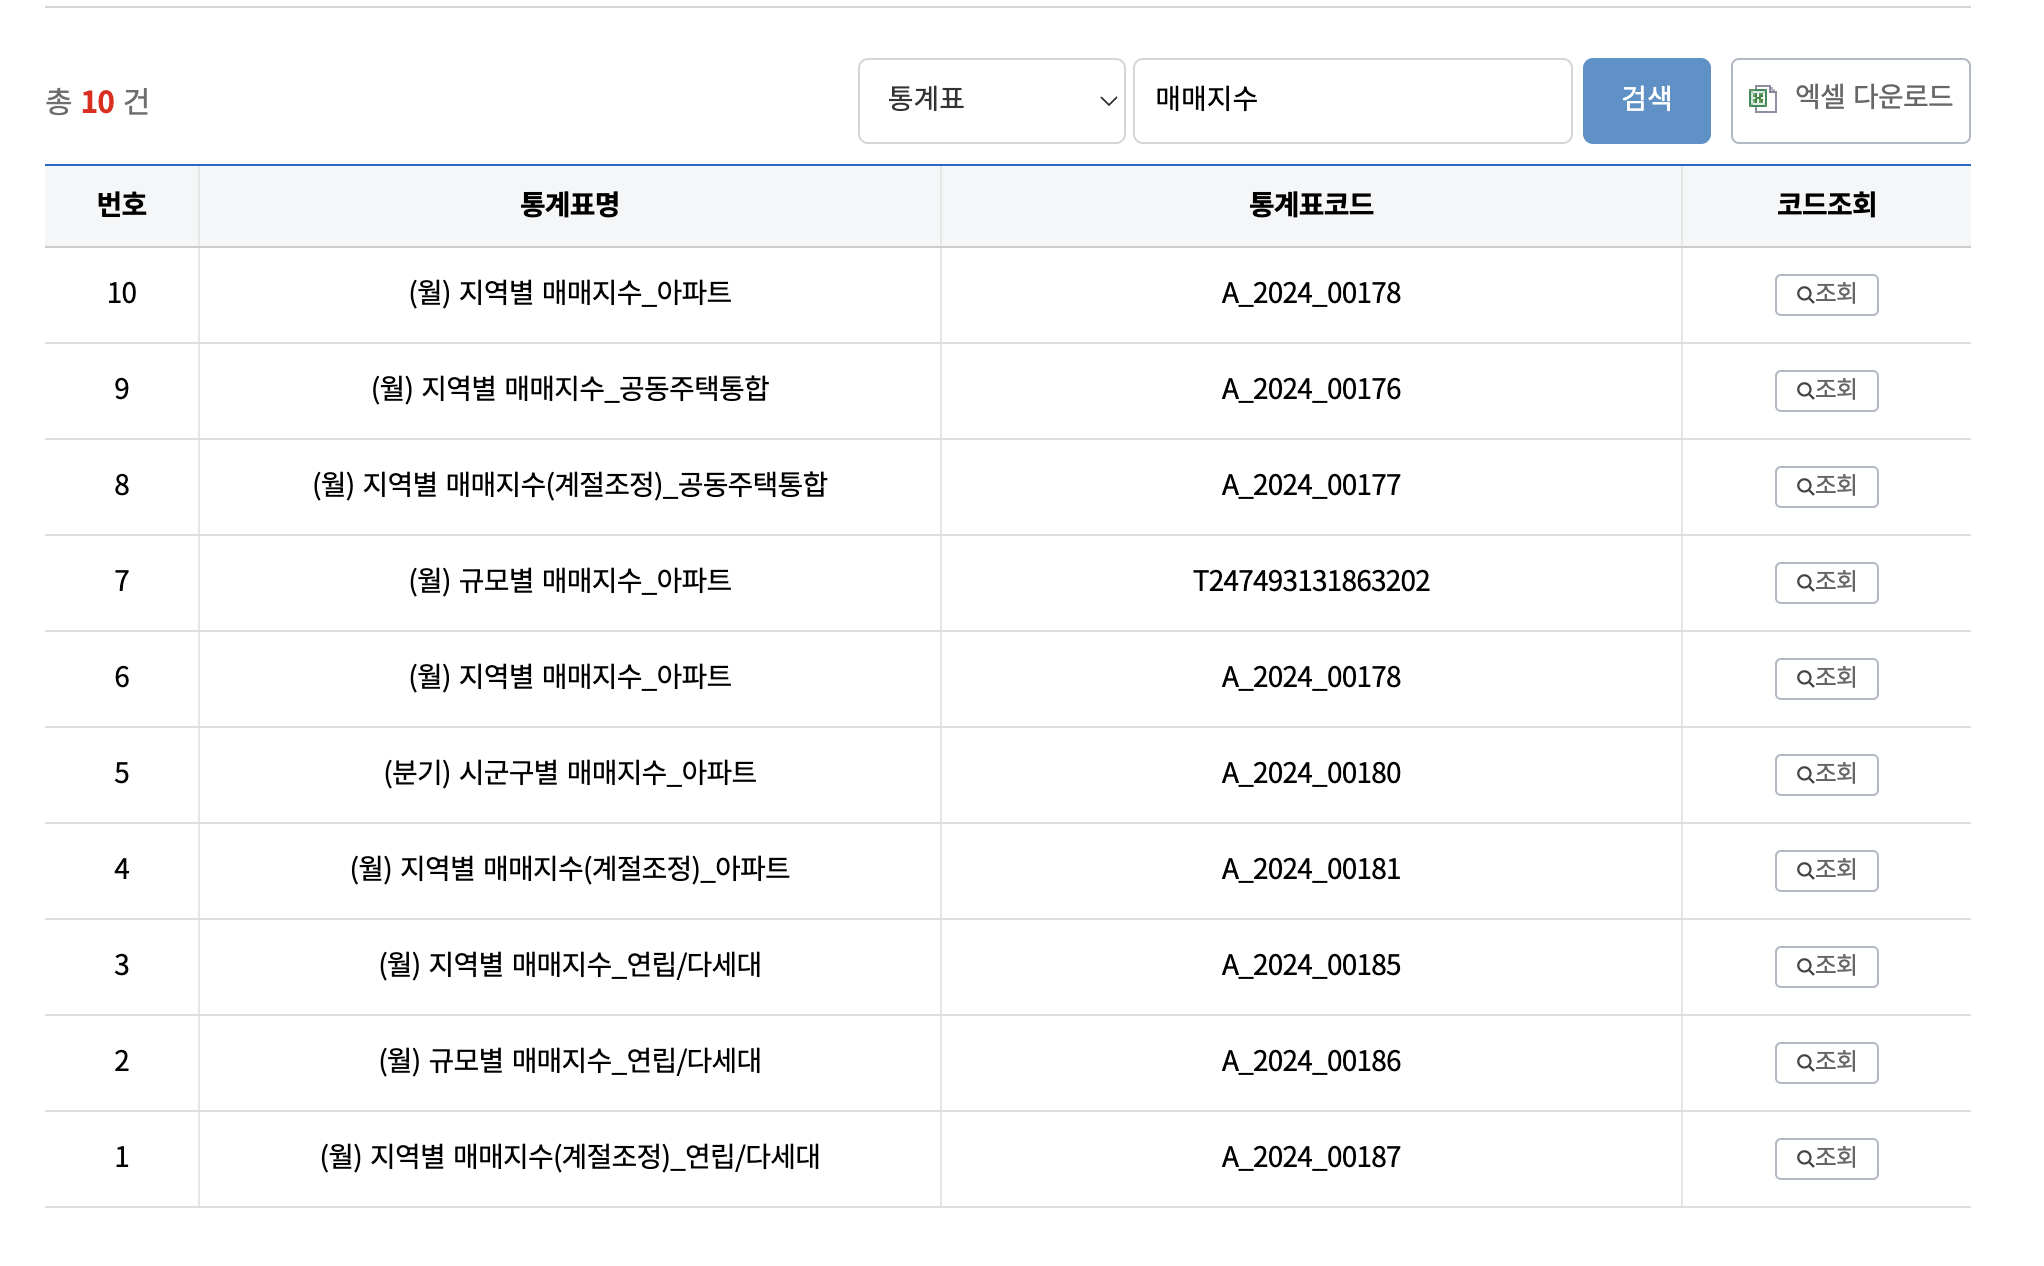Screen dimensions: 2044x1266
Task: Click the Excel download icon
Action: [1762, 99]
